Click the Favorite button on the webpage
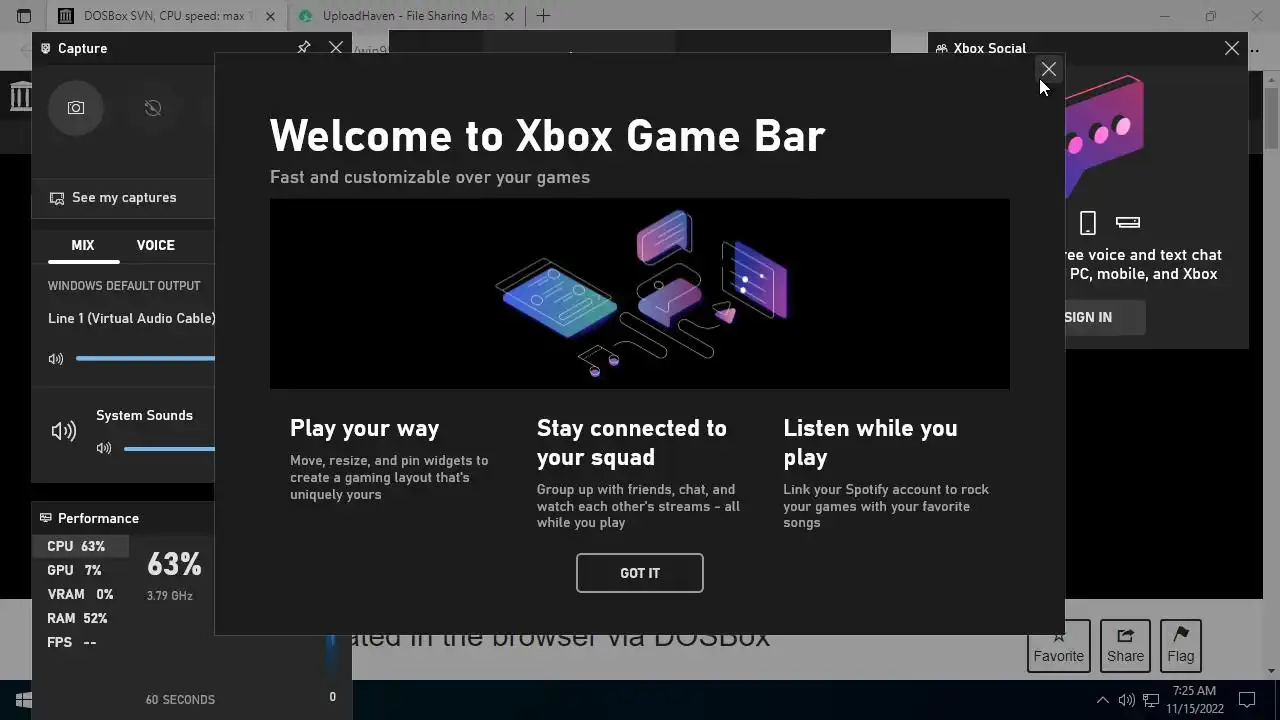The height and width of the screenshot is (720, 1280). click(1059, 646)
